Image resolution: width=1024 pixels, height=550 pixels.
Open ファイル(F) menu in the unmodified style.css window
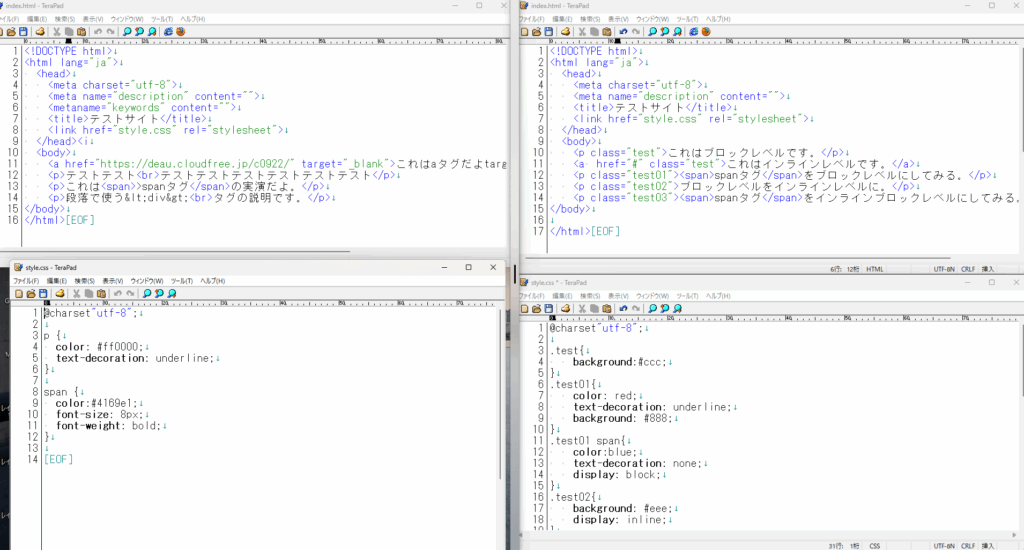pos(25,281)
